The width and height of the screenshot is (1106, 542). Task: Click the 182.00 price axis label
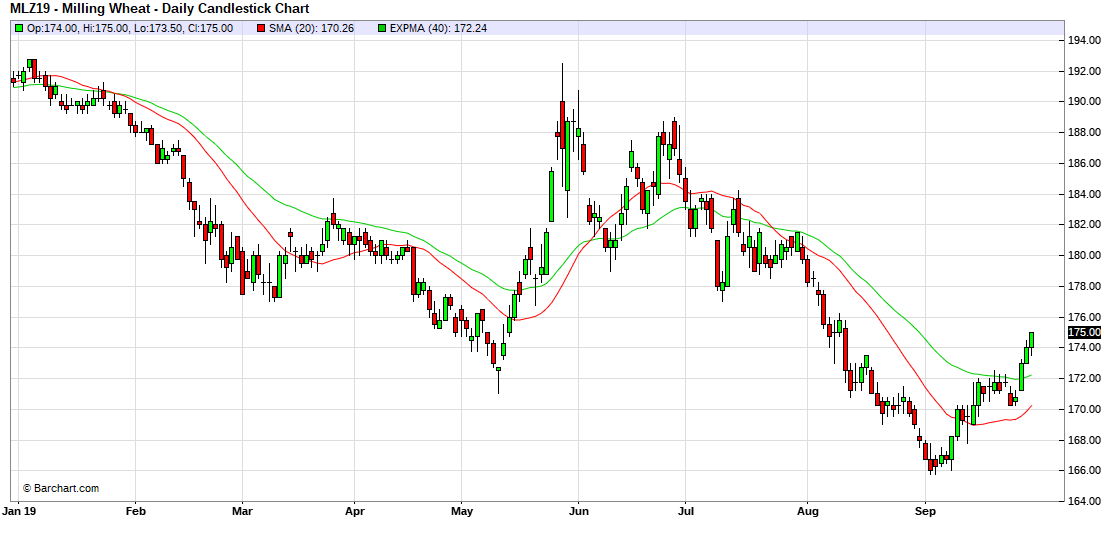pos(1085,224)
